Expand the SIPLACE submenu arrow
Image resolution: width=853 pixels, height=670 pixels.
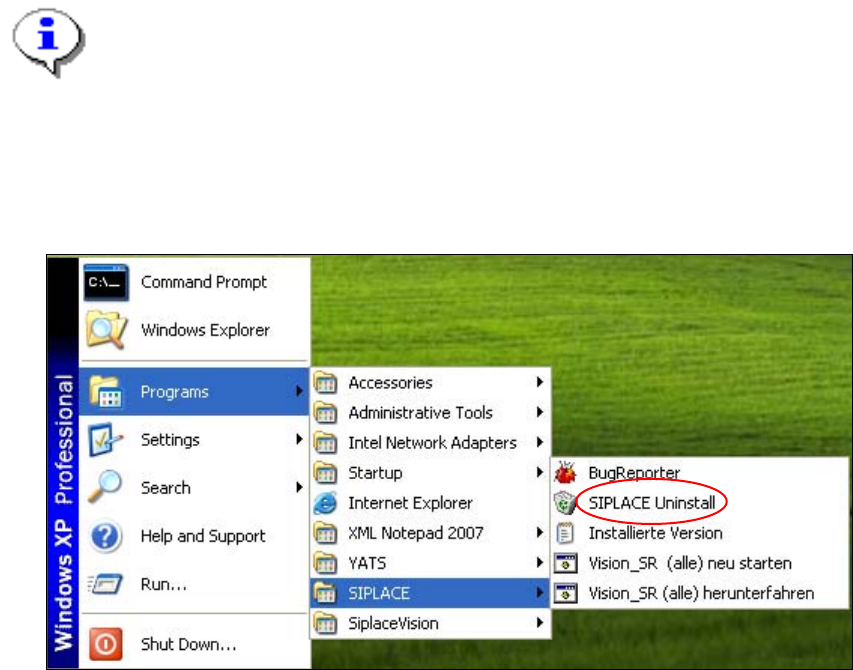click(x=540, y=592)
